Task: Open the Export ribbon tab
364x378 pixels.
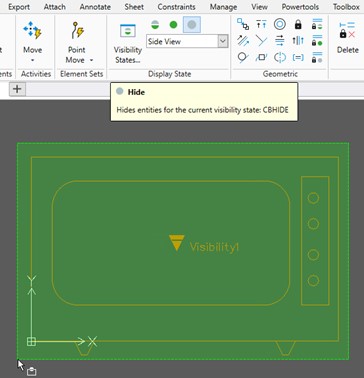Action: [x=19, y=7]
